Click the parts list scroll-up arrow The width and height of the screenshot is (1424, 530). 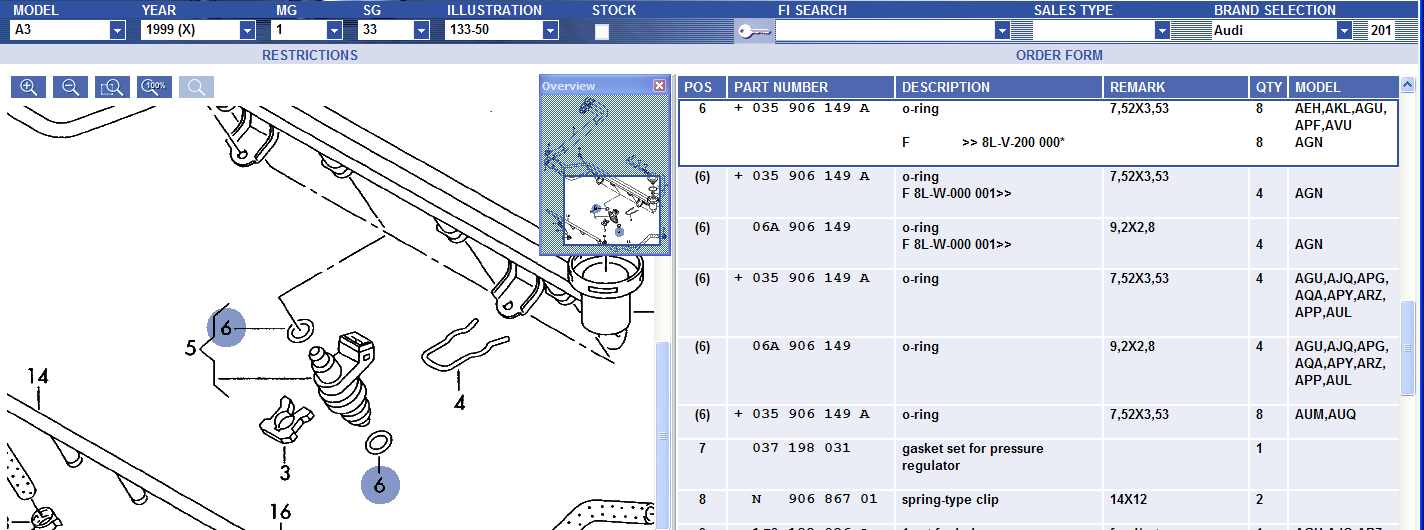tap(1408, 86)
